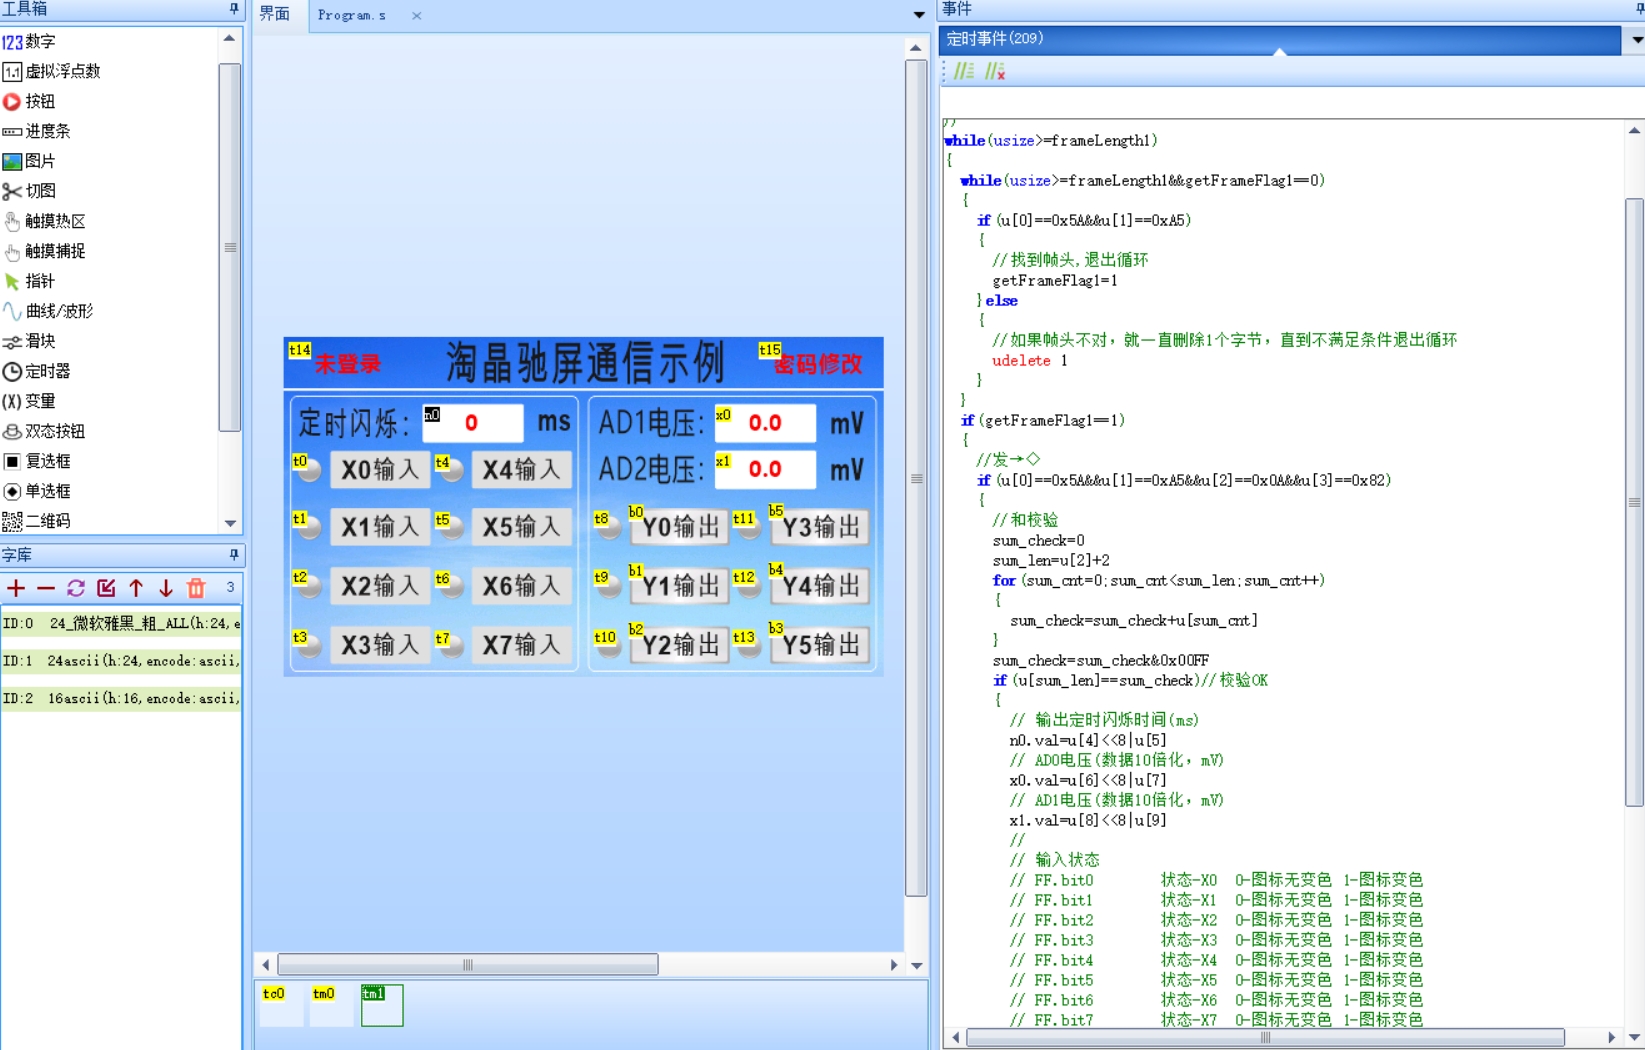Pin the 字库 font library panel

click(x=234, y=554)
